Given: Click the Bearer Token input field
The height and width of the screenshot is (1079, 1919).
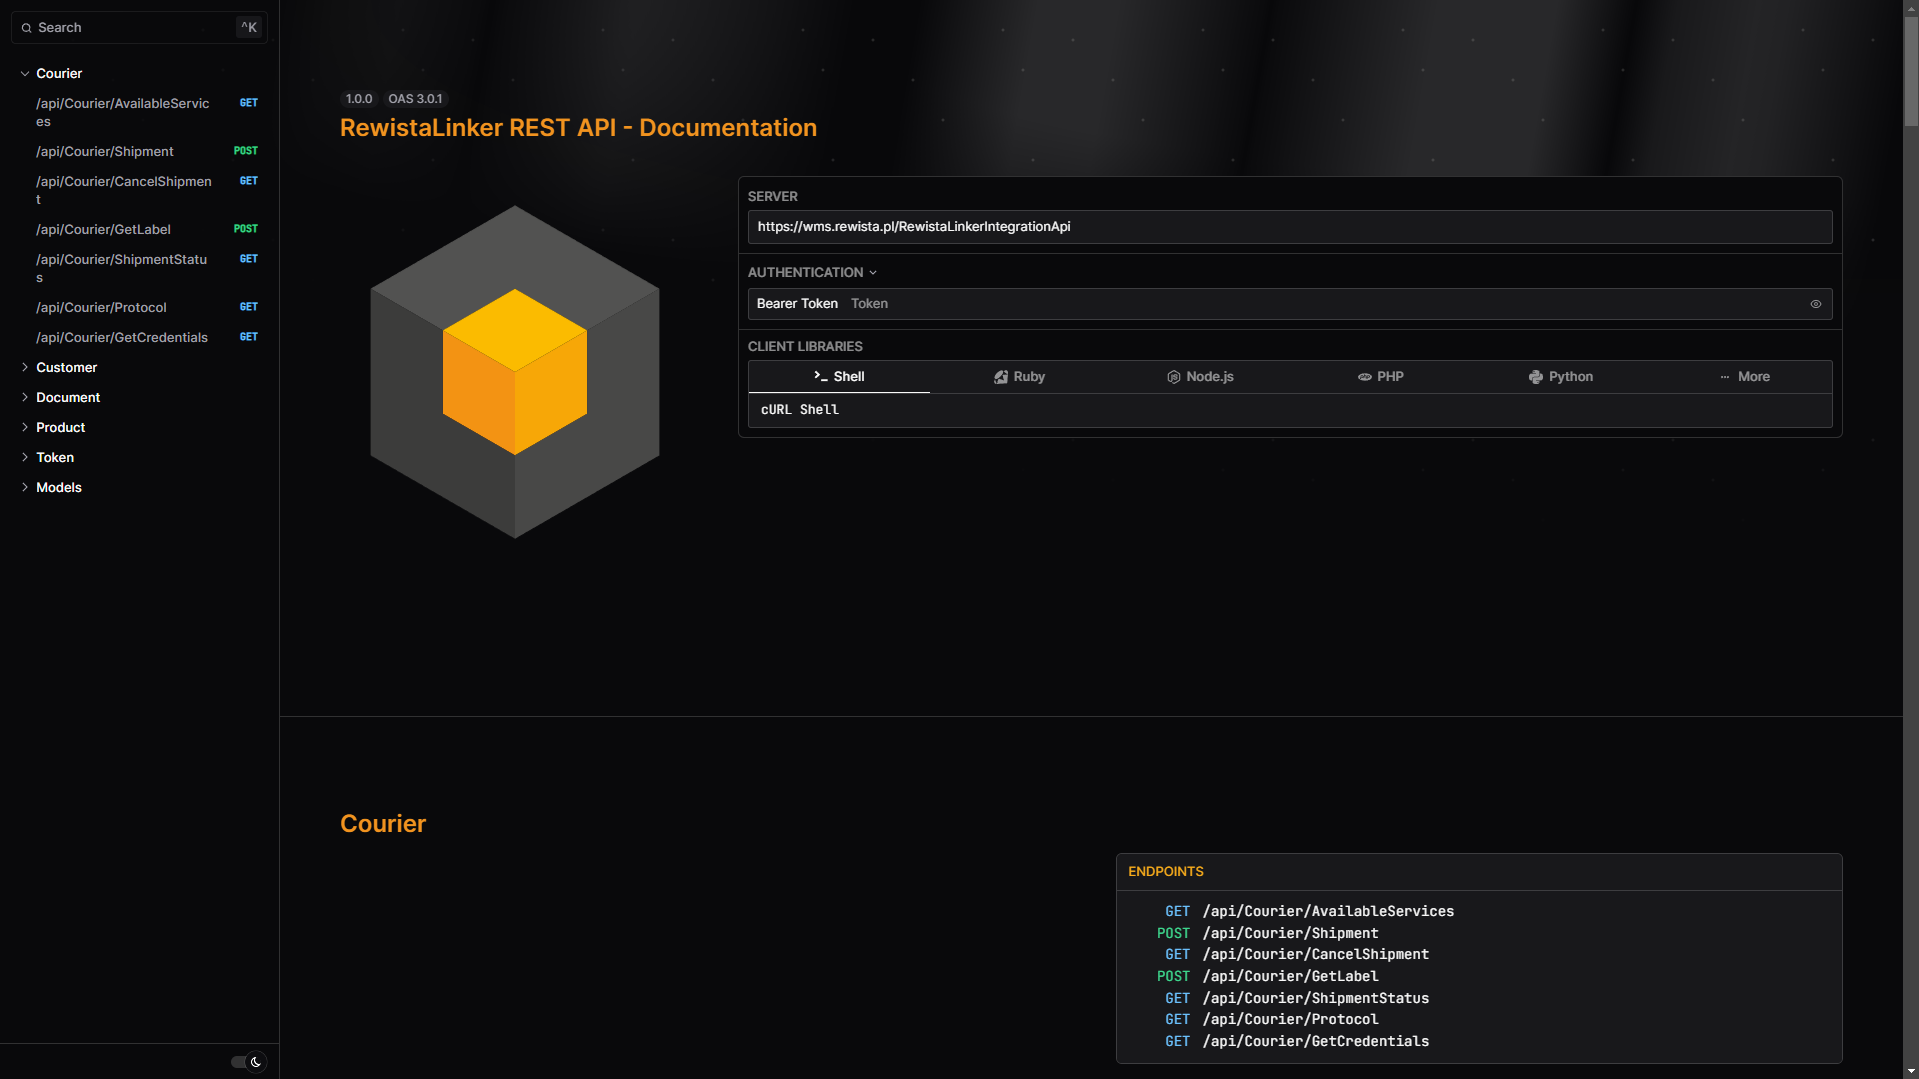Looking at the screenshot, I should coord(1290,304).
